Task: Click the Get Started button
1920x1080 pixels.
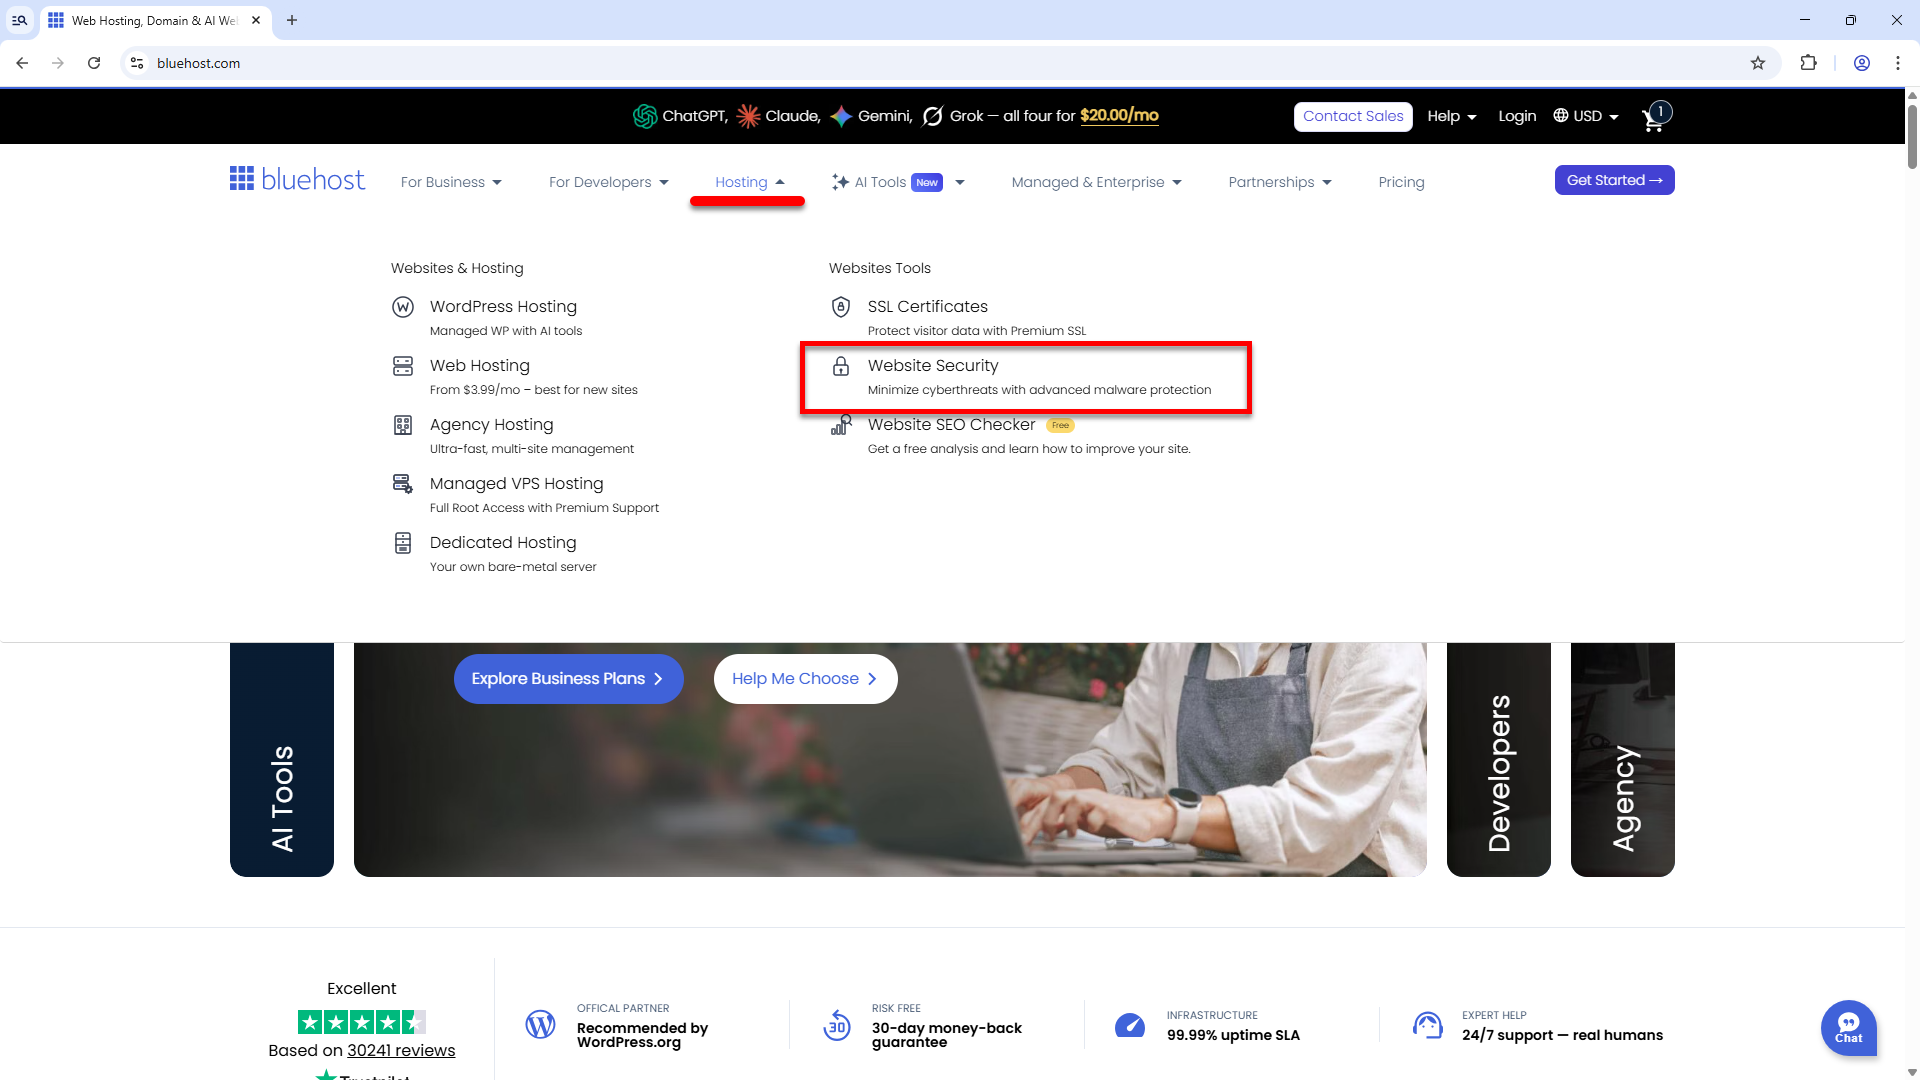Action: click(1614, 180)
